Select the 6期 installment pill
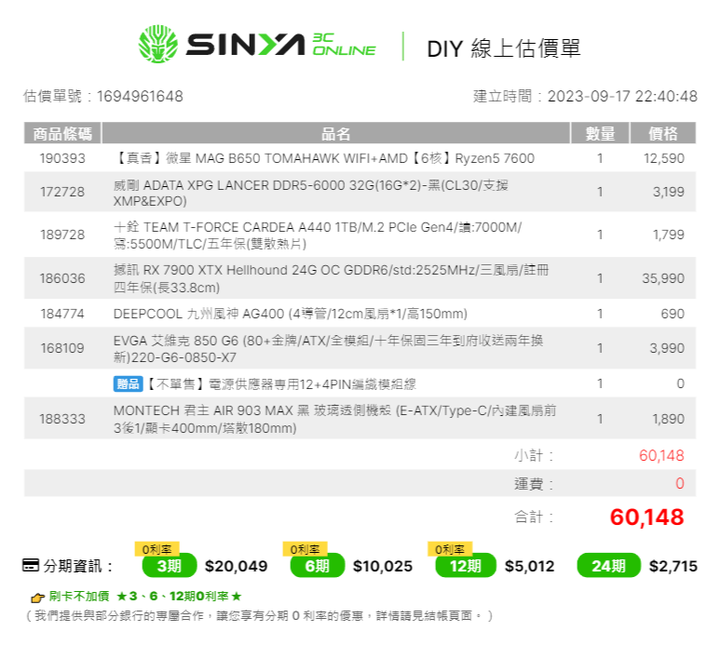Image resolution: width=720 pixels, height=645 pixels. 317,566
